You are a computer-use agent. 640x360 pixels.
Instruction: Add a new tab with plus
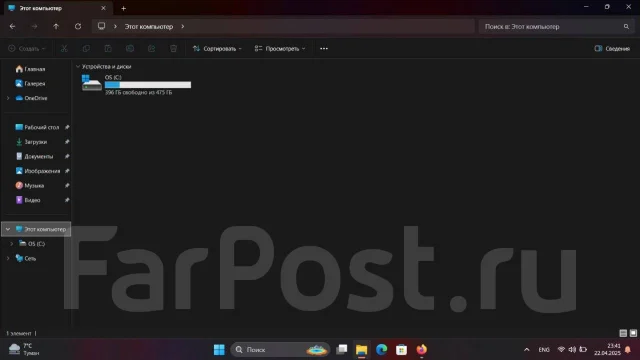123,8
